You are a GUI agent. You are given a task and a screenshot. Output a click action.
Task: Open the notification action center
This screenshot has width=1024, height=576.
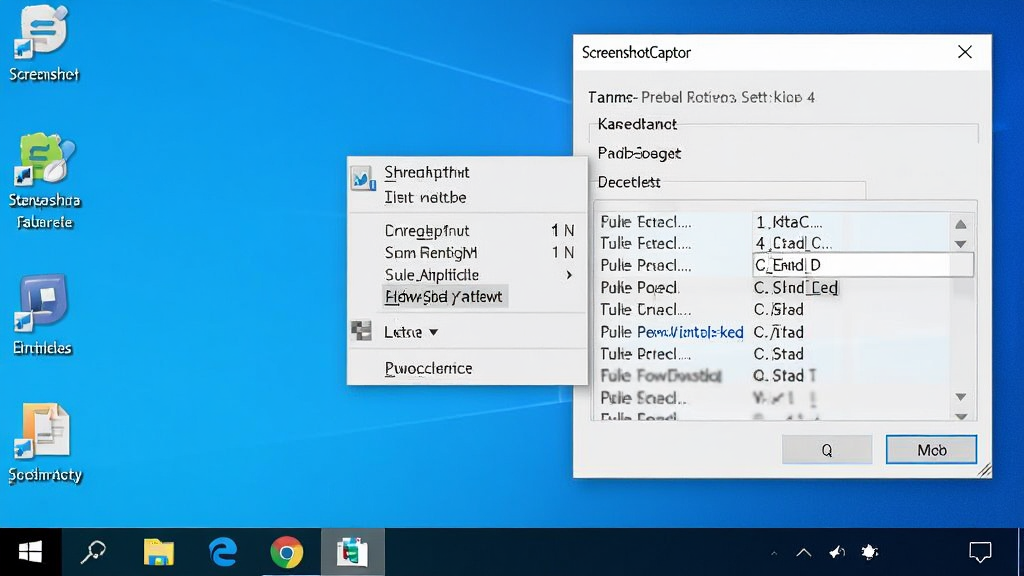pyautogui.click(x=980, y=552)
